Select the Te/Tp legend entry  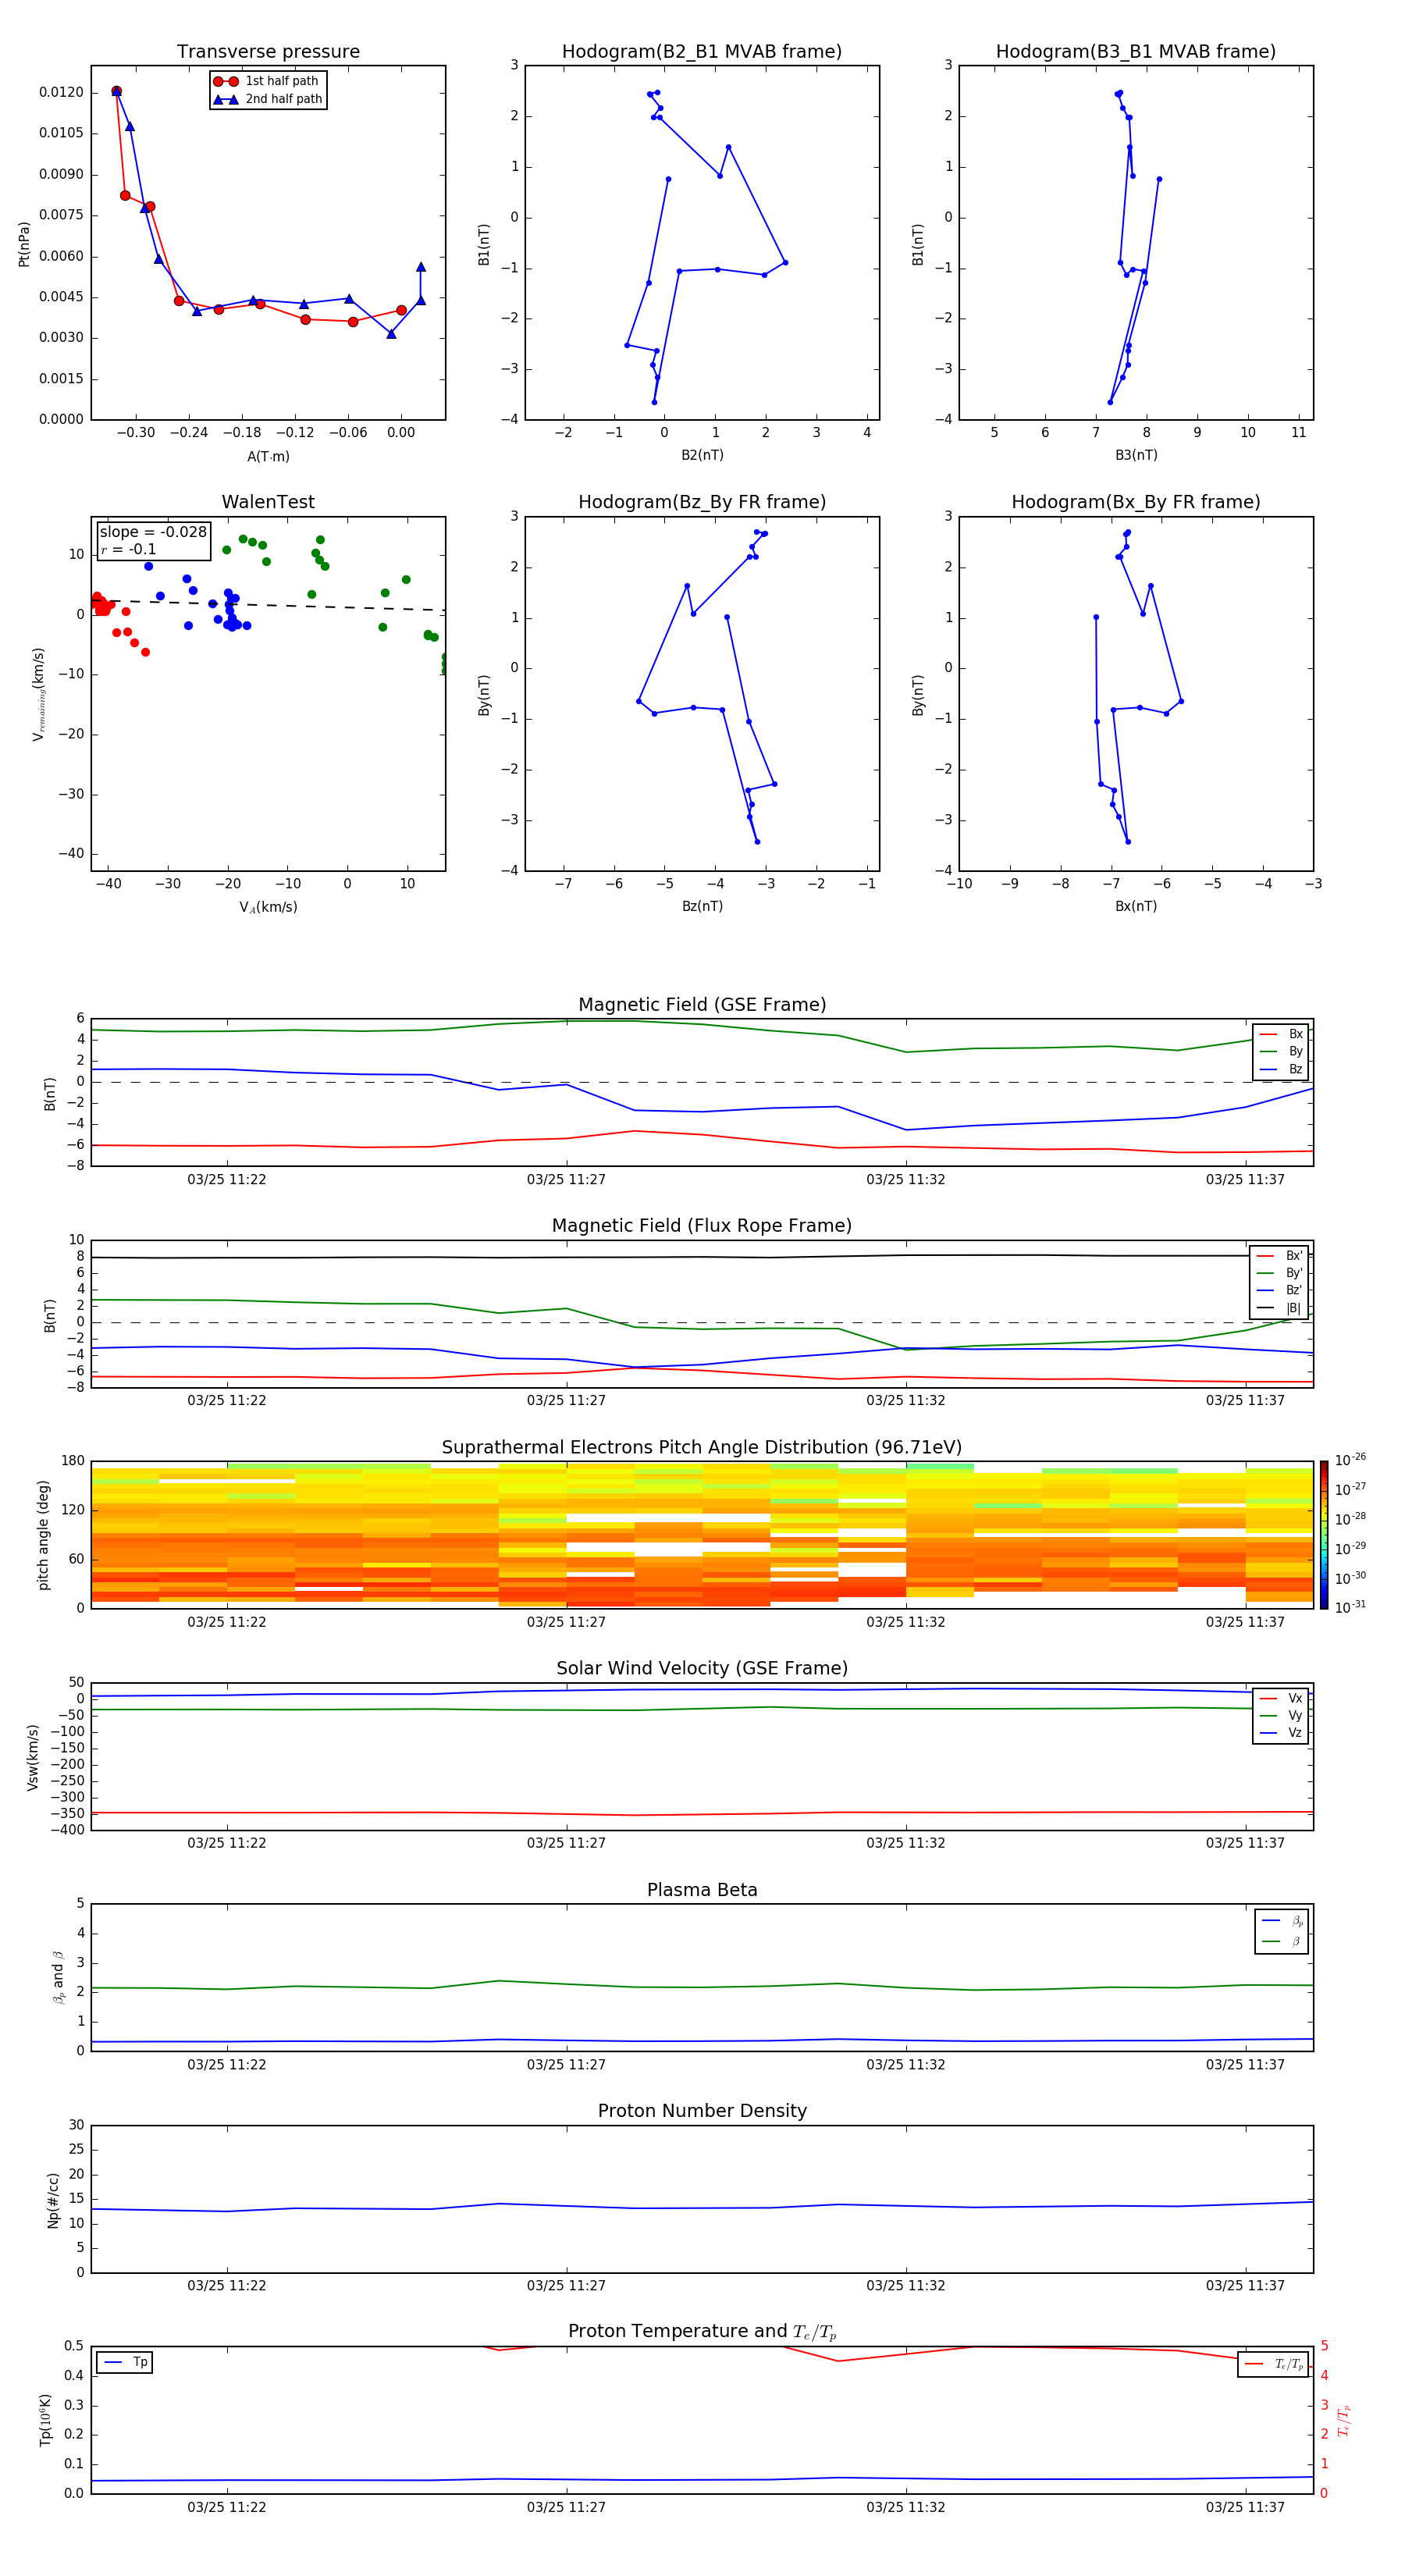tap(1274, 2364)
